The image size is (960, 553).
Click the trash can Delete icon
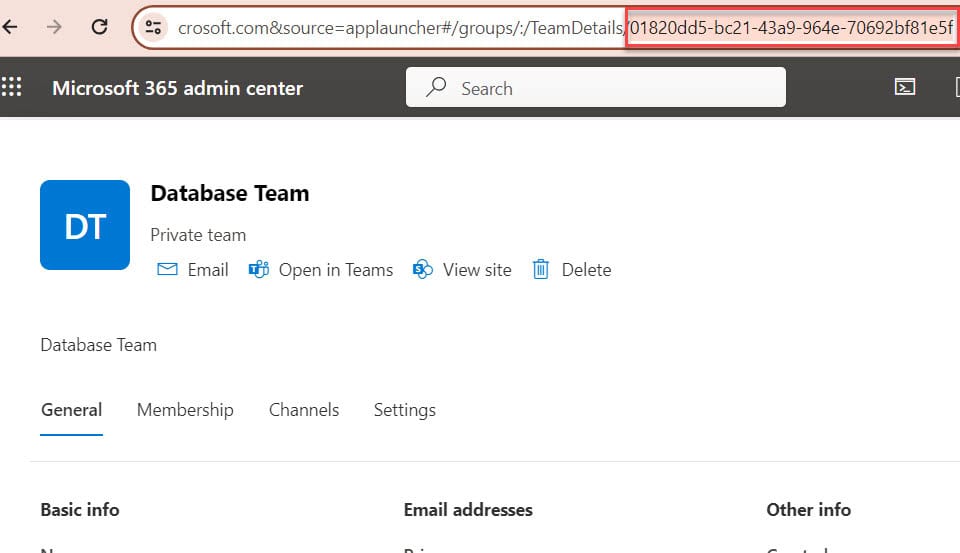tap(541, 269)
